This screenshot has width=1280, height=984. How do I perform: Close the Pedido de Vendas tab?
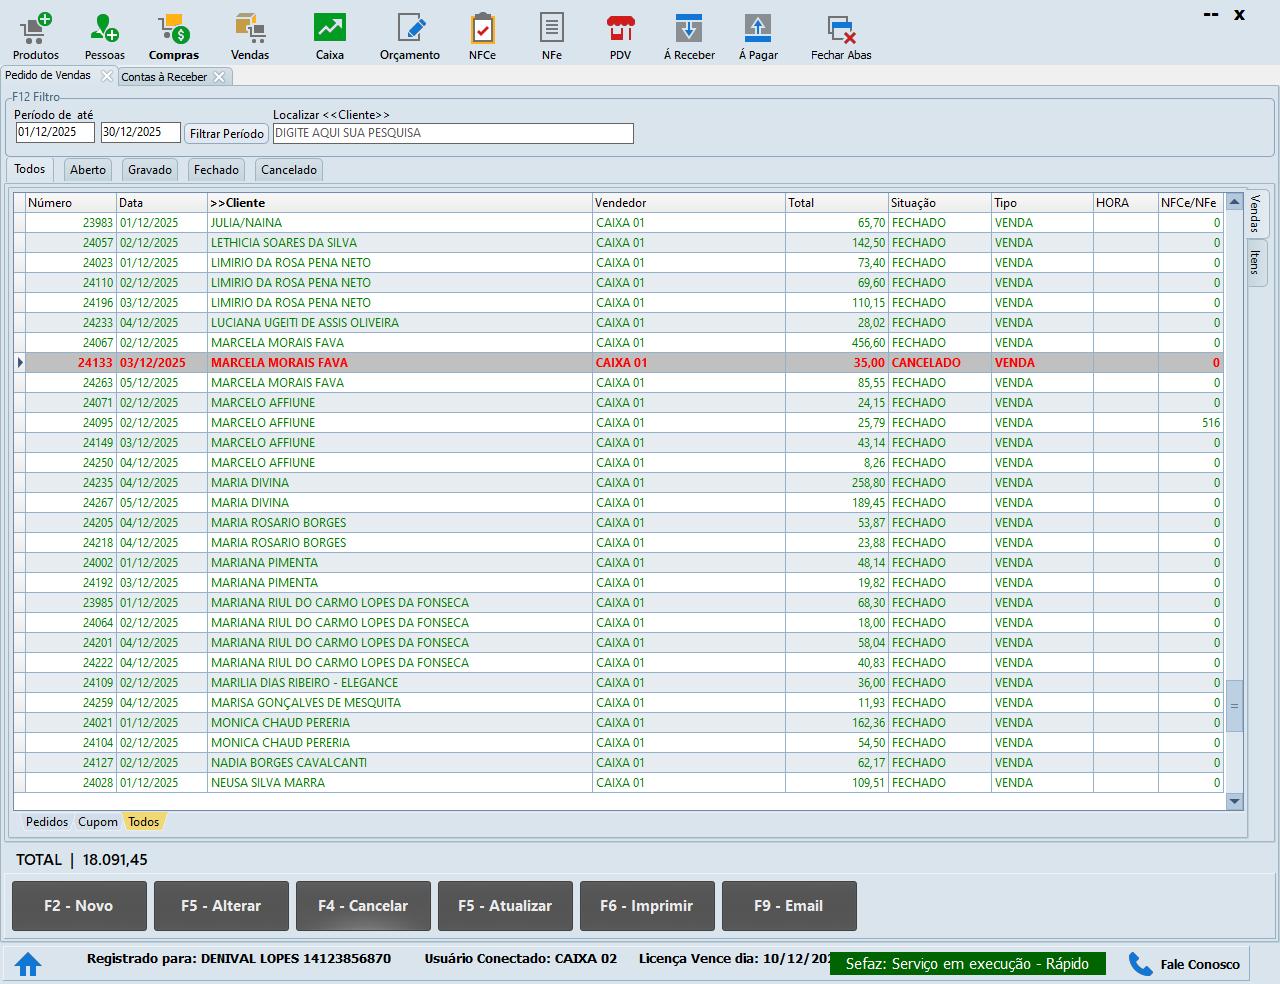click(x=107, y=76)
